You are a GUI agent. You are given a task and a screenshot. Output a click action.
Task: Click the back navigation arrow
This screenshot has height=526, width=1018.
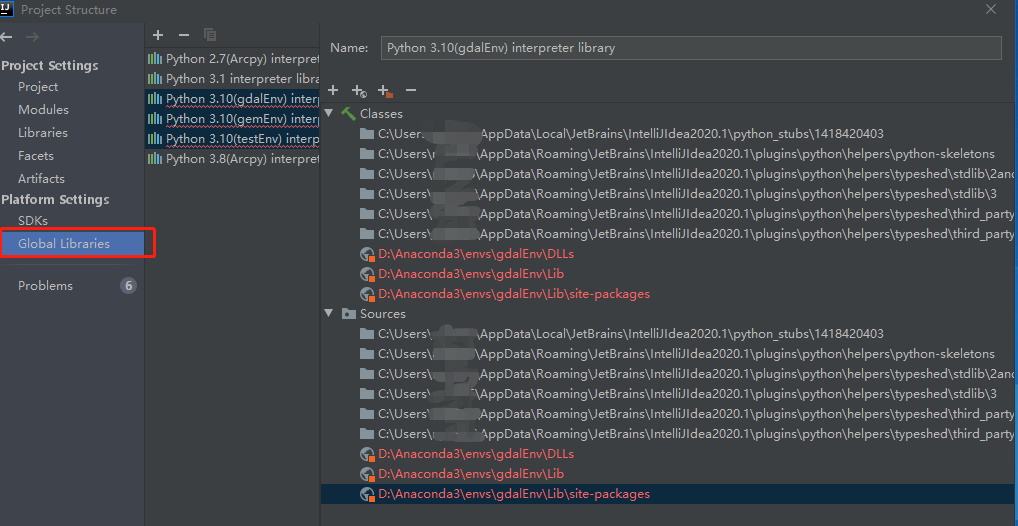pos(6,37)
